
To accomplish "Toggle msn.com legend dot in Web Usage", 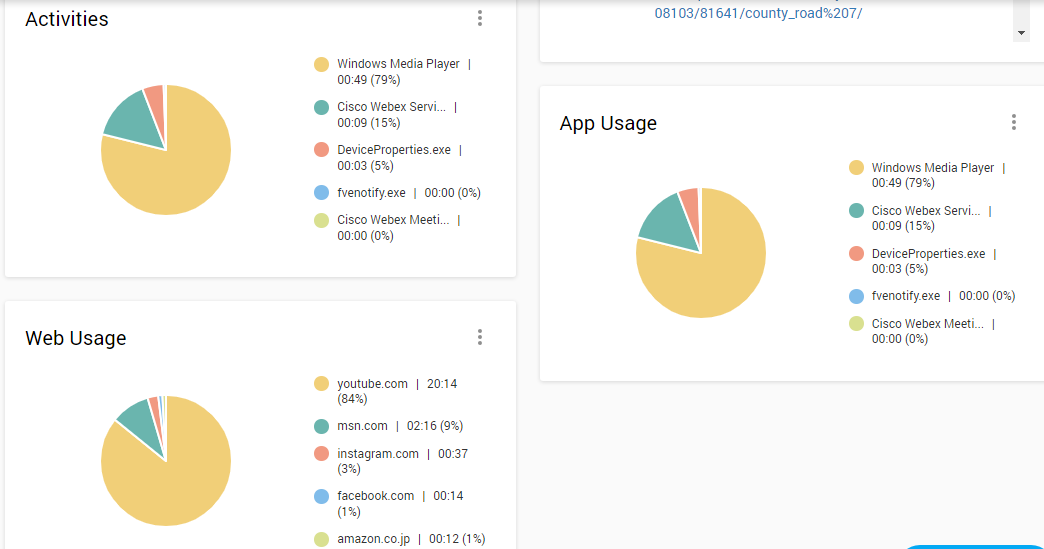I will [x=322, y=426].
